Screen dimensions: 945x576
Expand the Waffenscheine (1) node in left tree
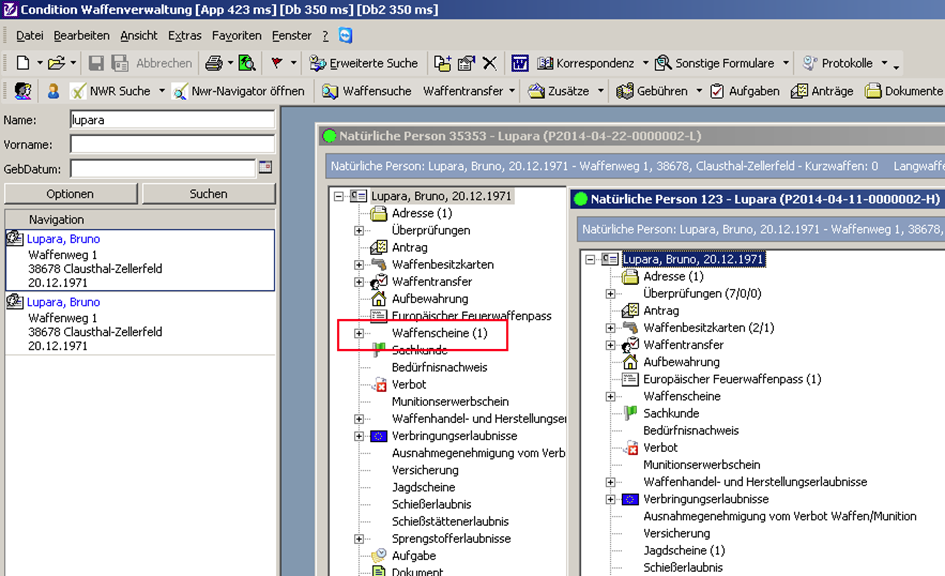tap(359, 333)
